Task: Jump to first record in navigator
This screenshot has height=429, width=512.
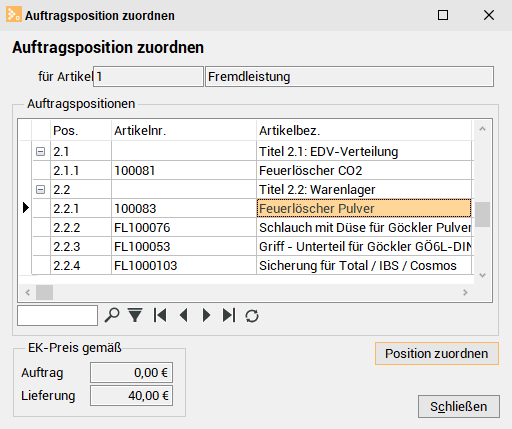Action: (160, 315)
